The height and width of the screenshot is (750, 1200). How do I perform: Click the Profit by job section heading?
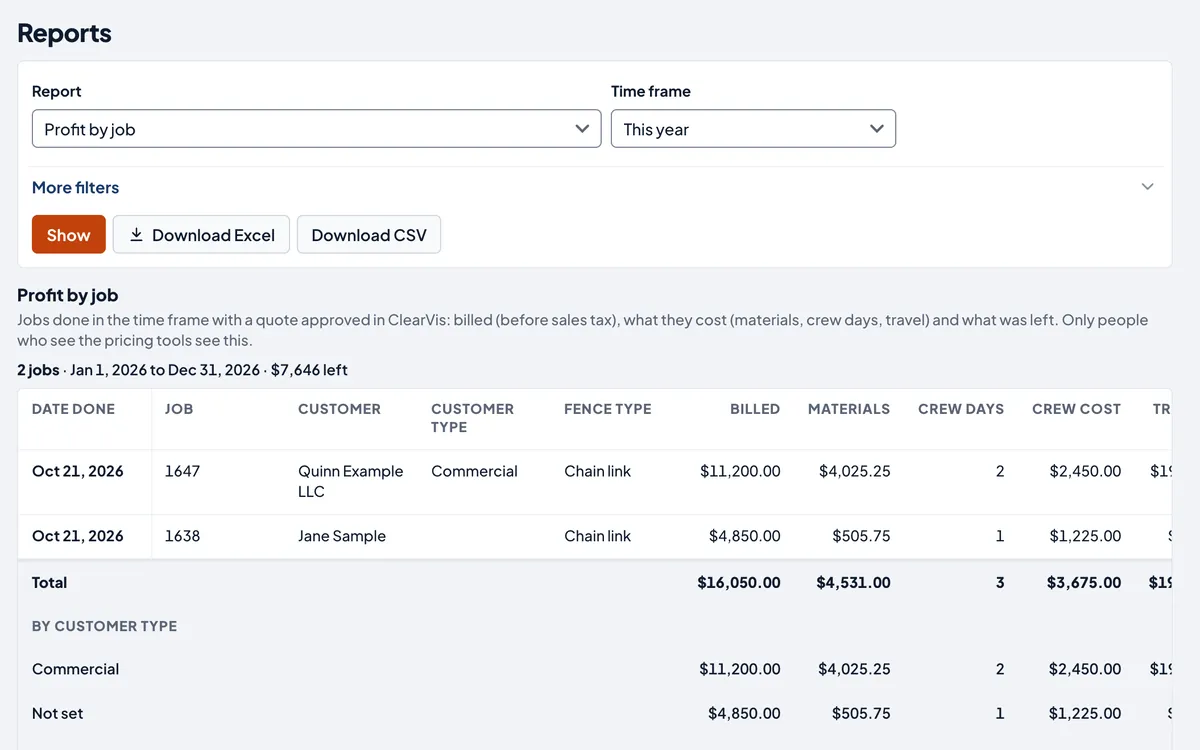[68, 295]
